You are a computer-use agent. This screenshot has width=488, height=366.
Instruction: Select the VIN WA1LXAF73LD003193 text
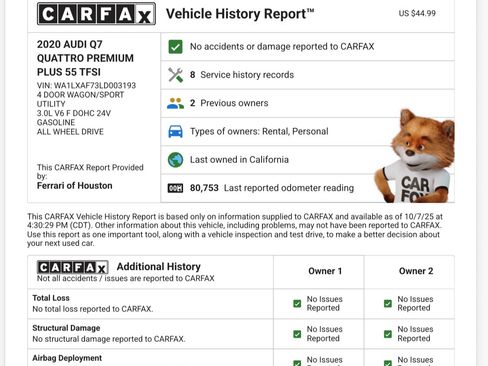[x=86, y=85]
